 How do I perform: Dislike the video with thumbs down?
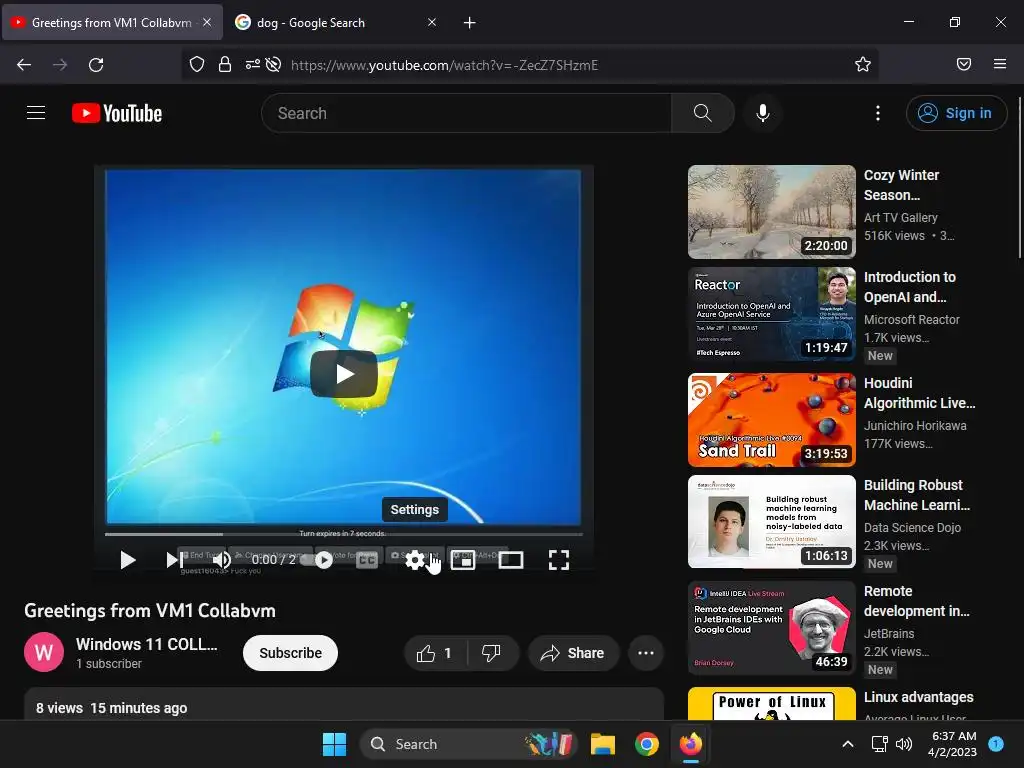tap(491, 652)
